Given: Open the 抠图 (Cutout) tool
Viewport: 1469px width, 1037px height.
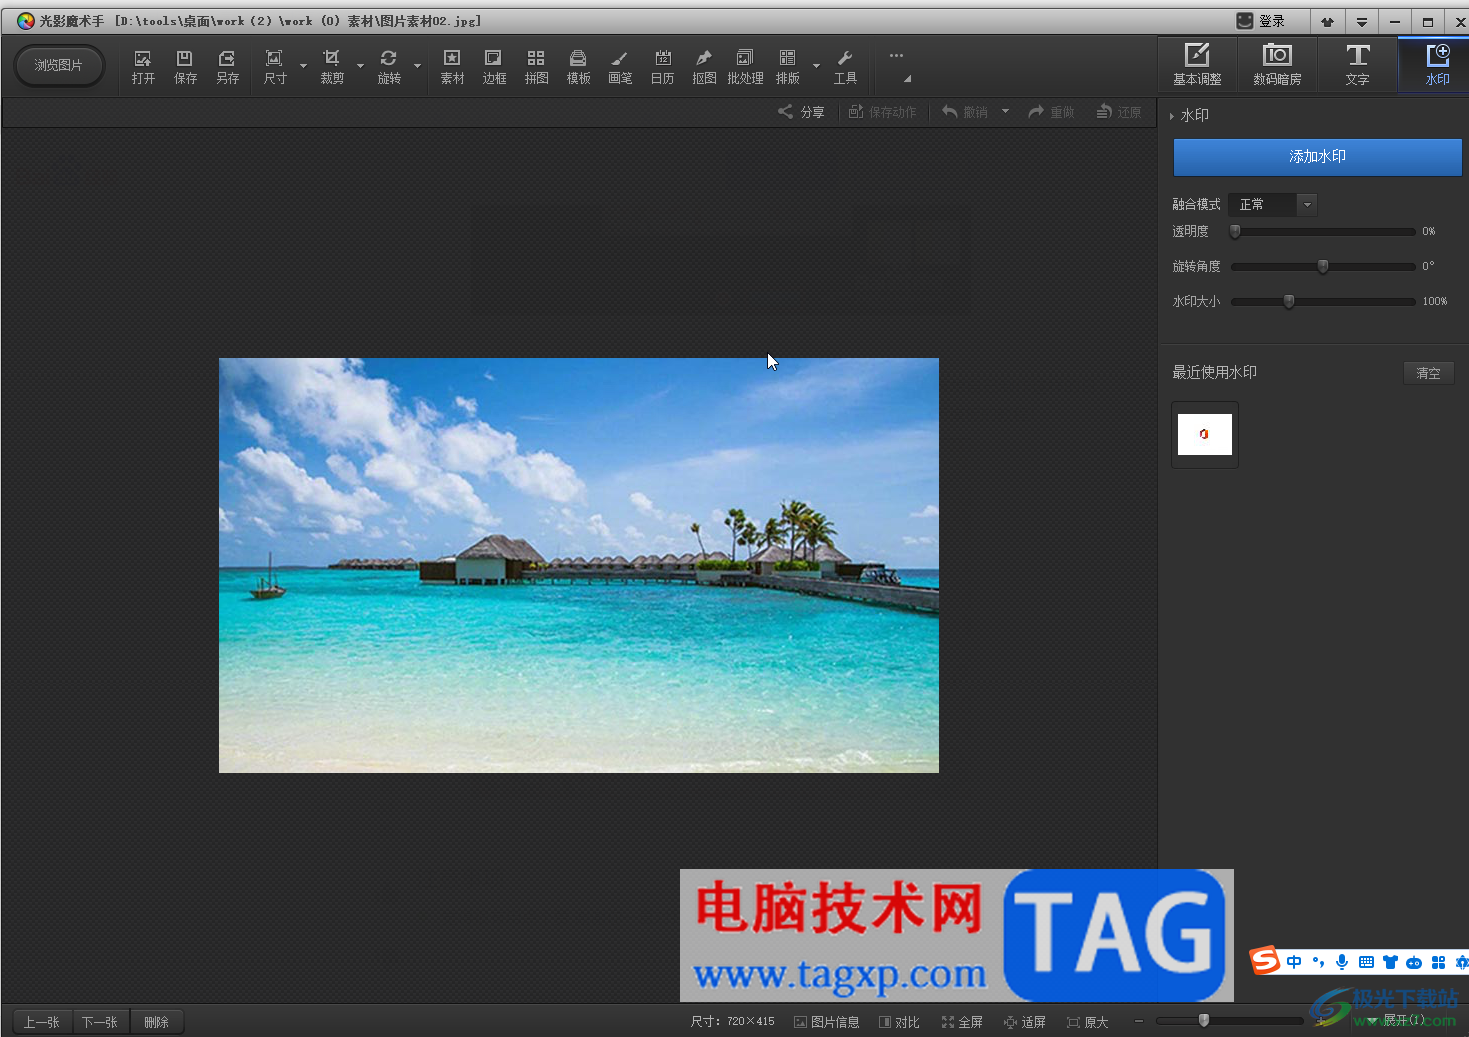Looking at the screenshot, I should pyautogui.click(x=704, y=67).
